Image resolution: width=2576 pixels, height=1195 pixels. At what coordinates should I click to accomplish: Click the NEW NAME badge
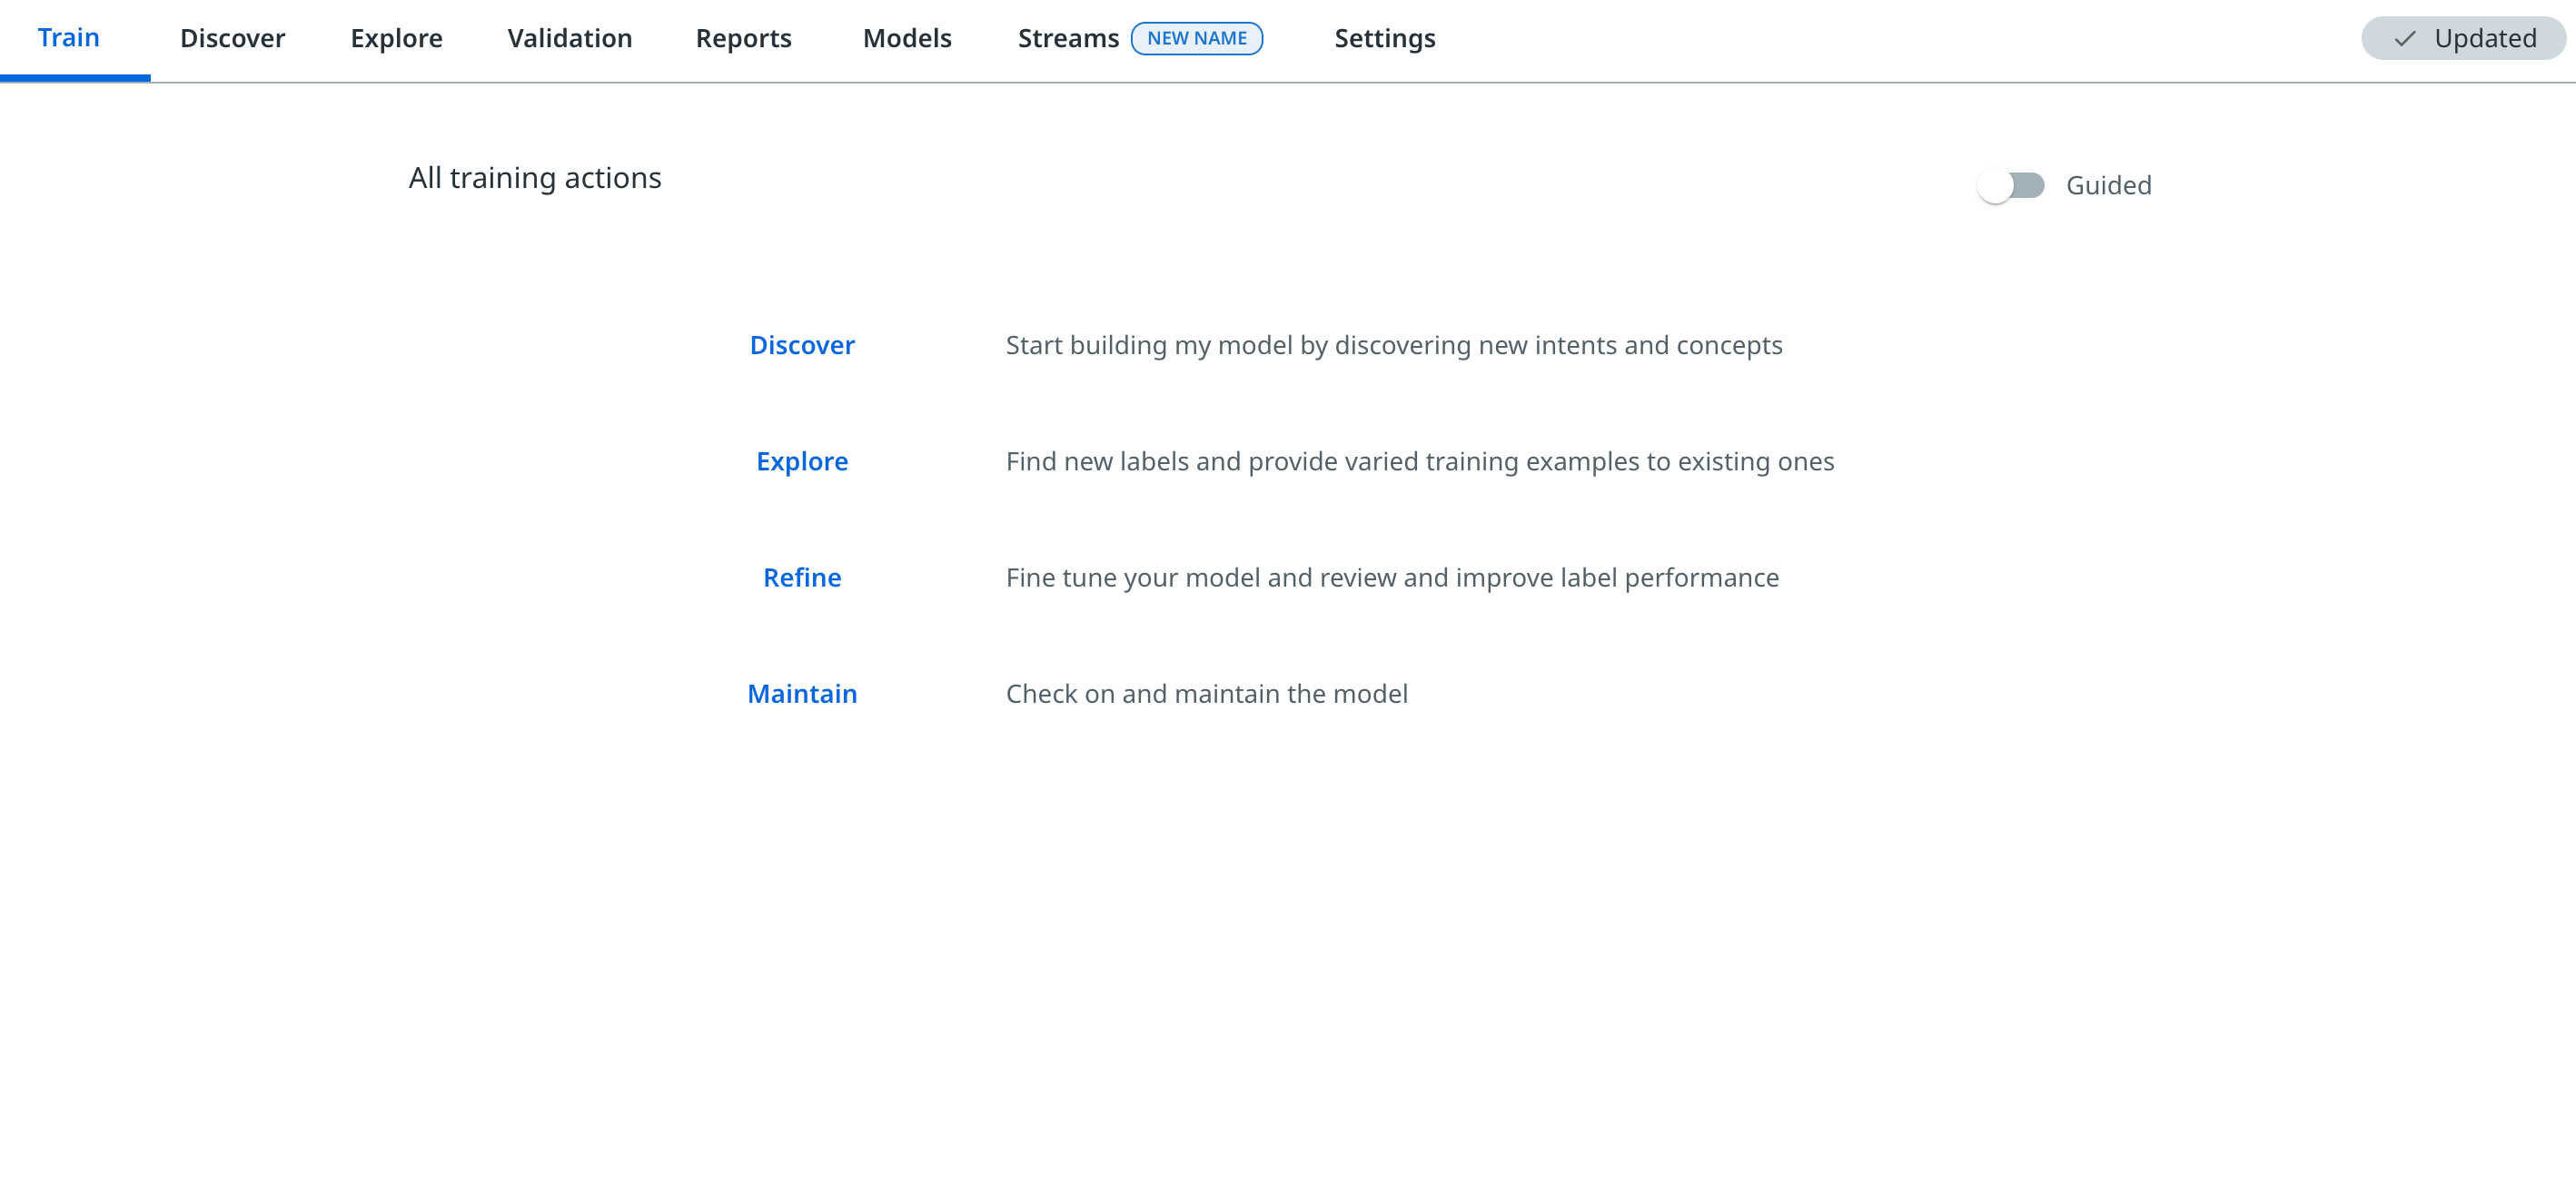(x=1197, y=39)
